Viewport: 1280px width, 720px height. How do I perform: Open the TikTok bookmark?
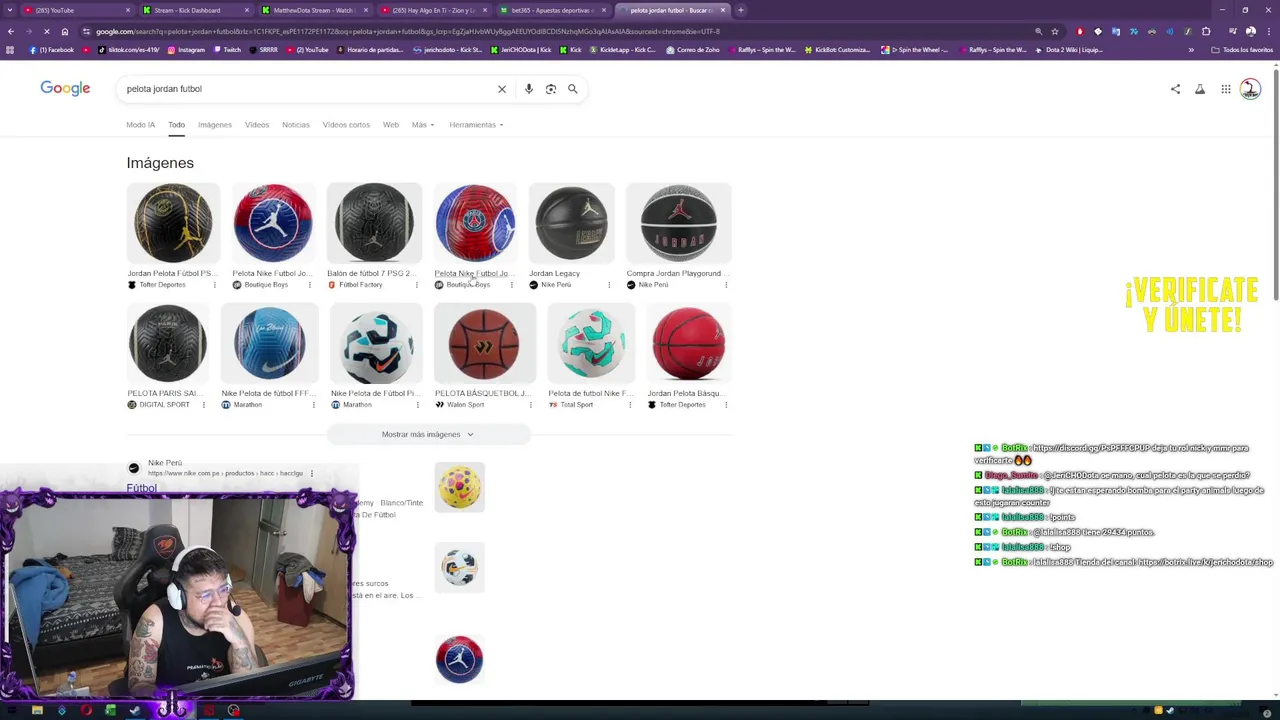129,50
